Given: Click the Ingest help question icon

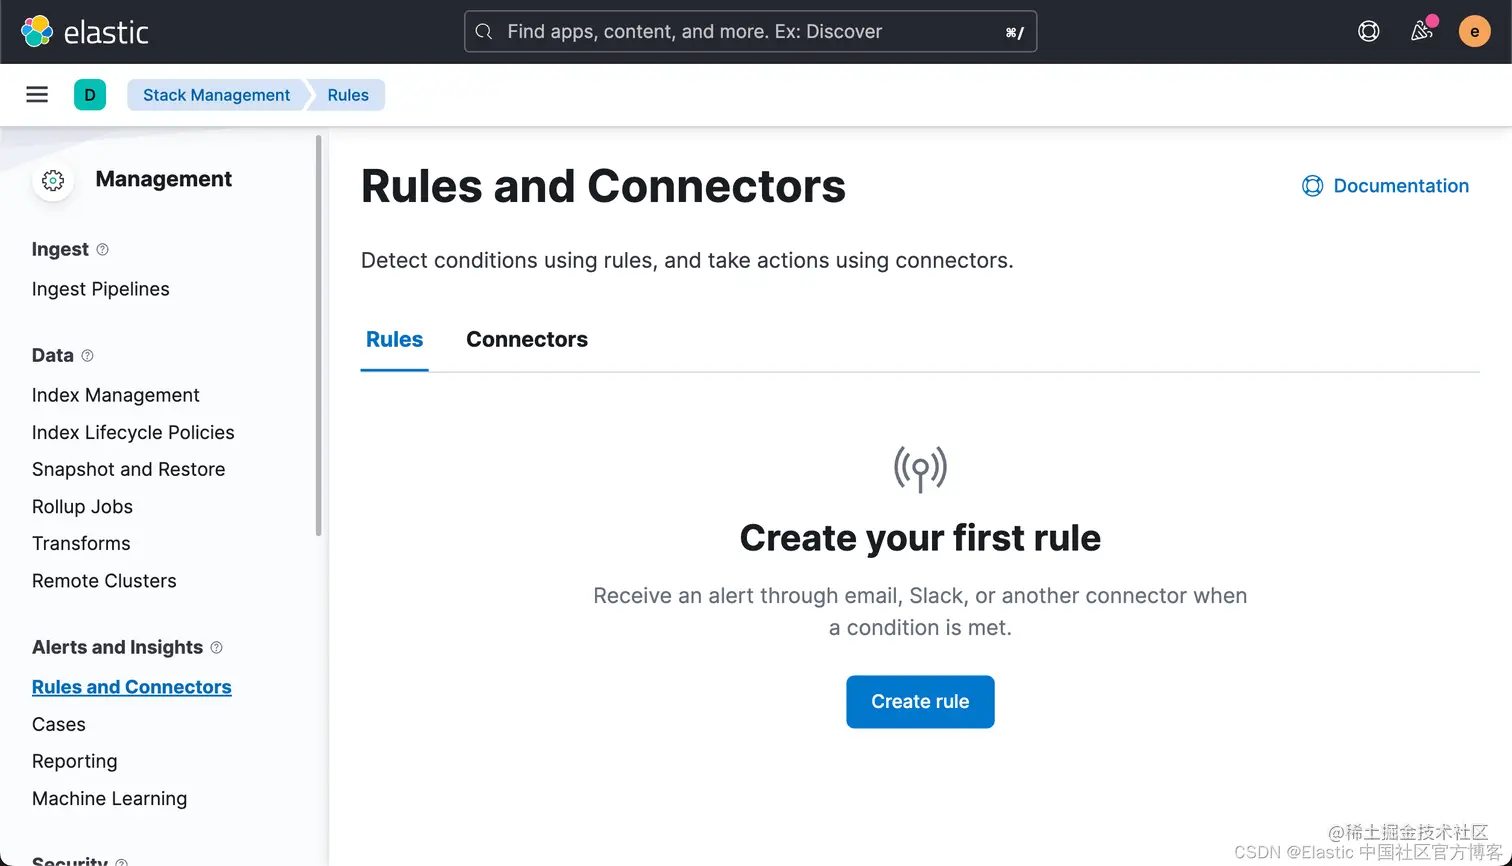Looking at the screenshot, I should pos(102,249).
